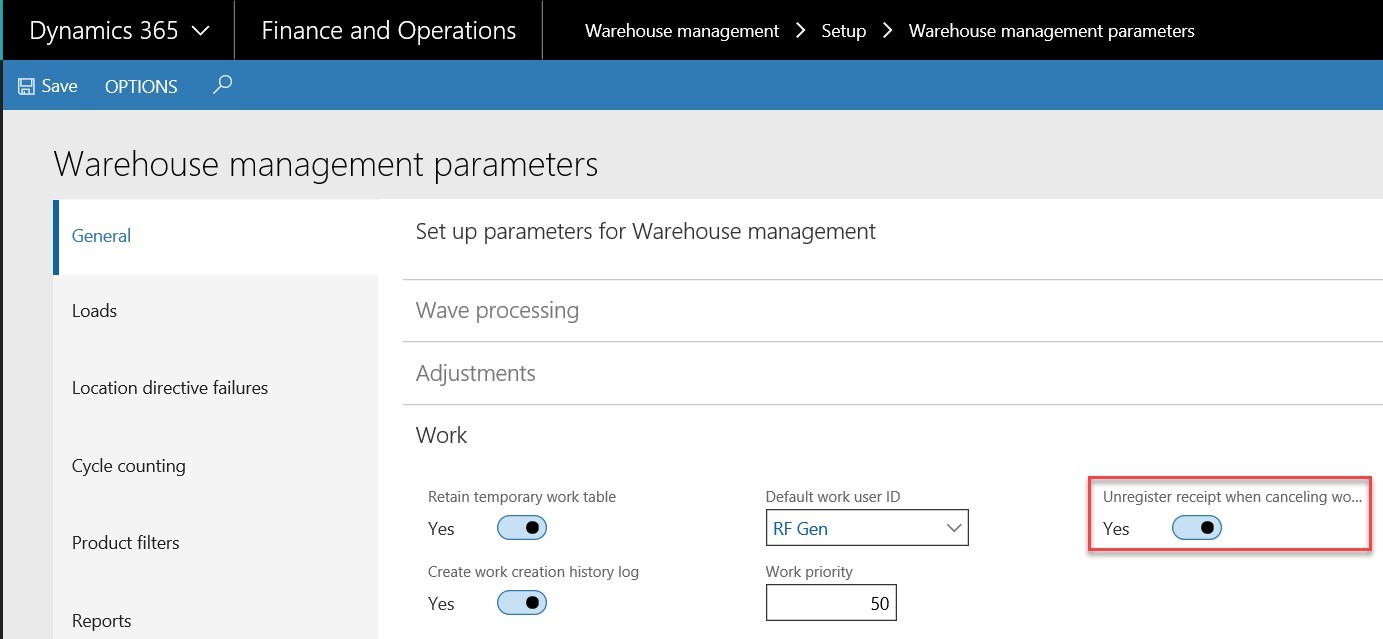Toggle Create work creation history log
This screenshot has width=1383, height=639.
(x=522, y=603)
